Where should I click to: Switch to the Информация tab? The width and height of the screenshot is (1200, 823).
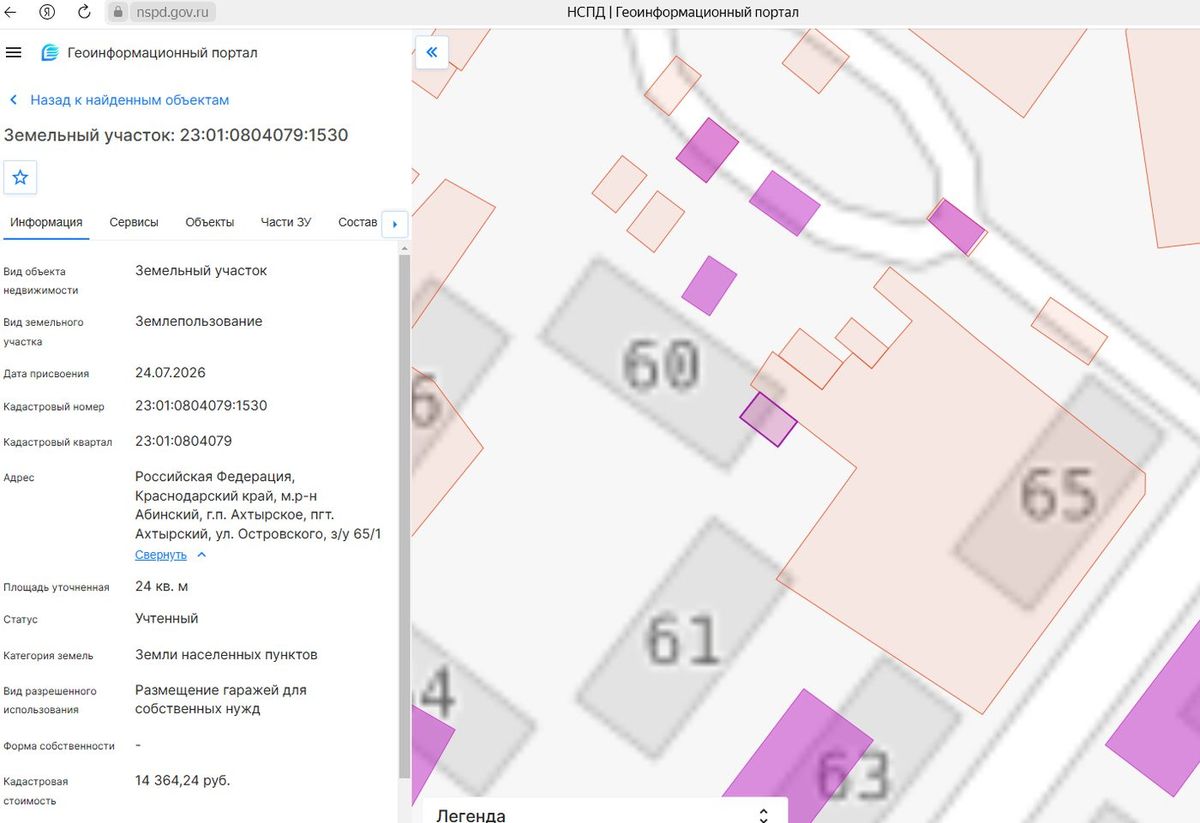click(x=46, y=222)
